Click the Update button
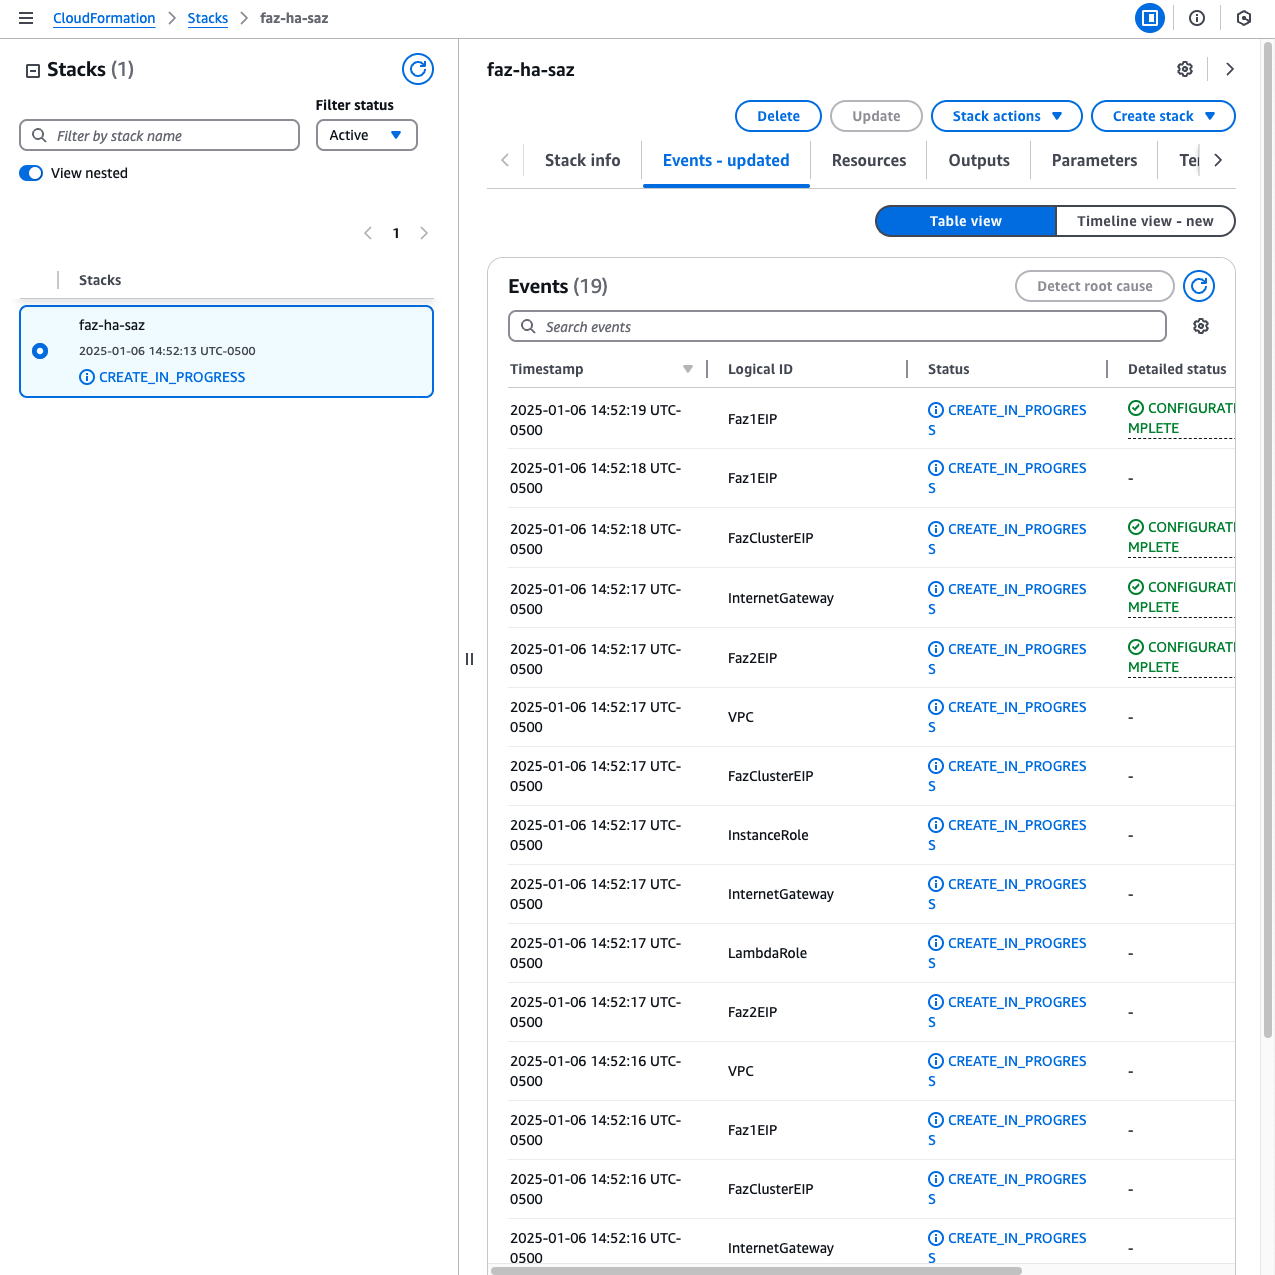The width and height of the screenshot is (1275, 1275). (x=876, y=116)
